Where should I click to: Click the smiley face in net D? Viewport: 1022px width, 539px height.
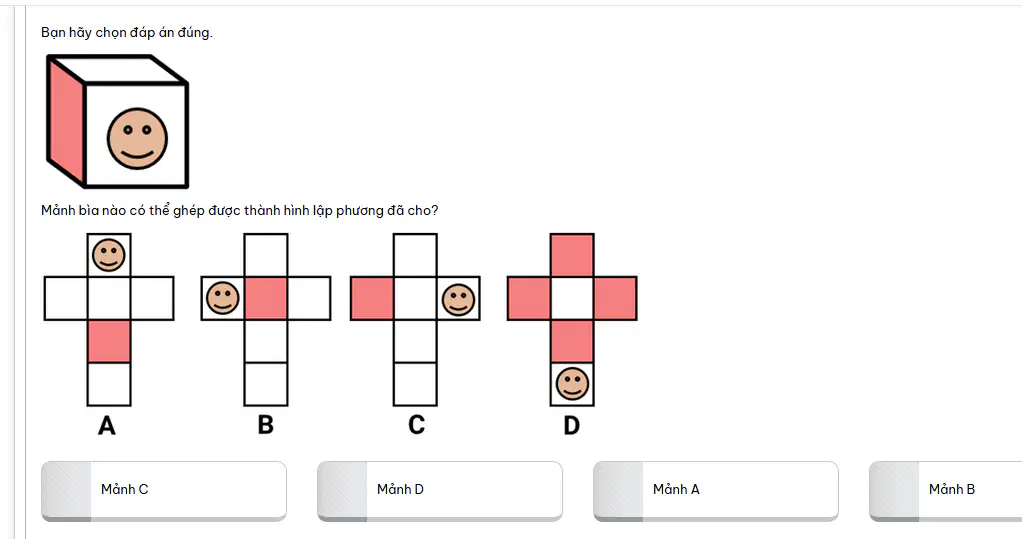[572, 383]
